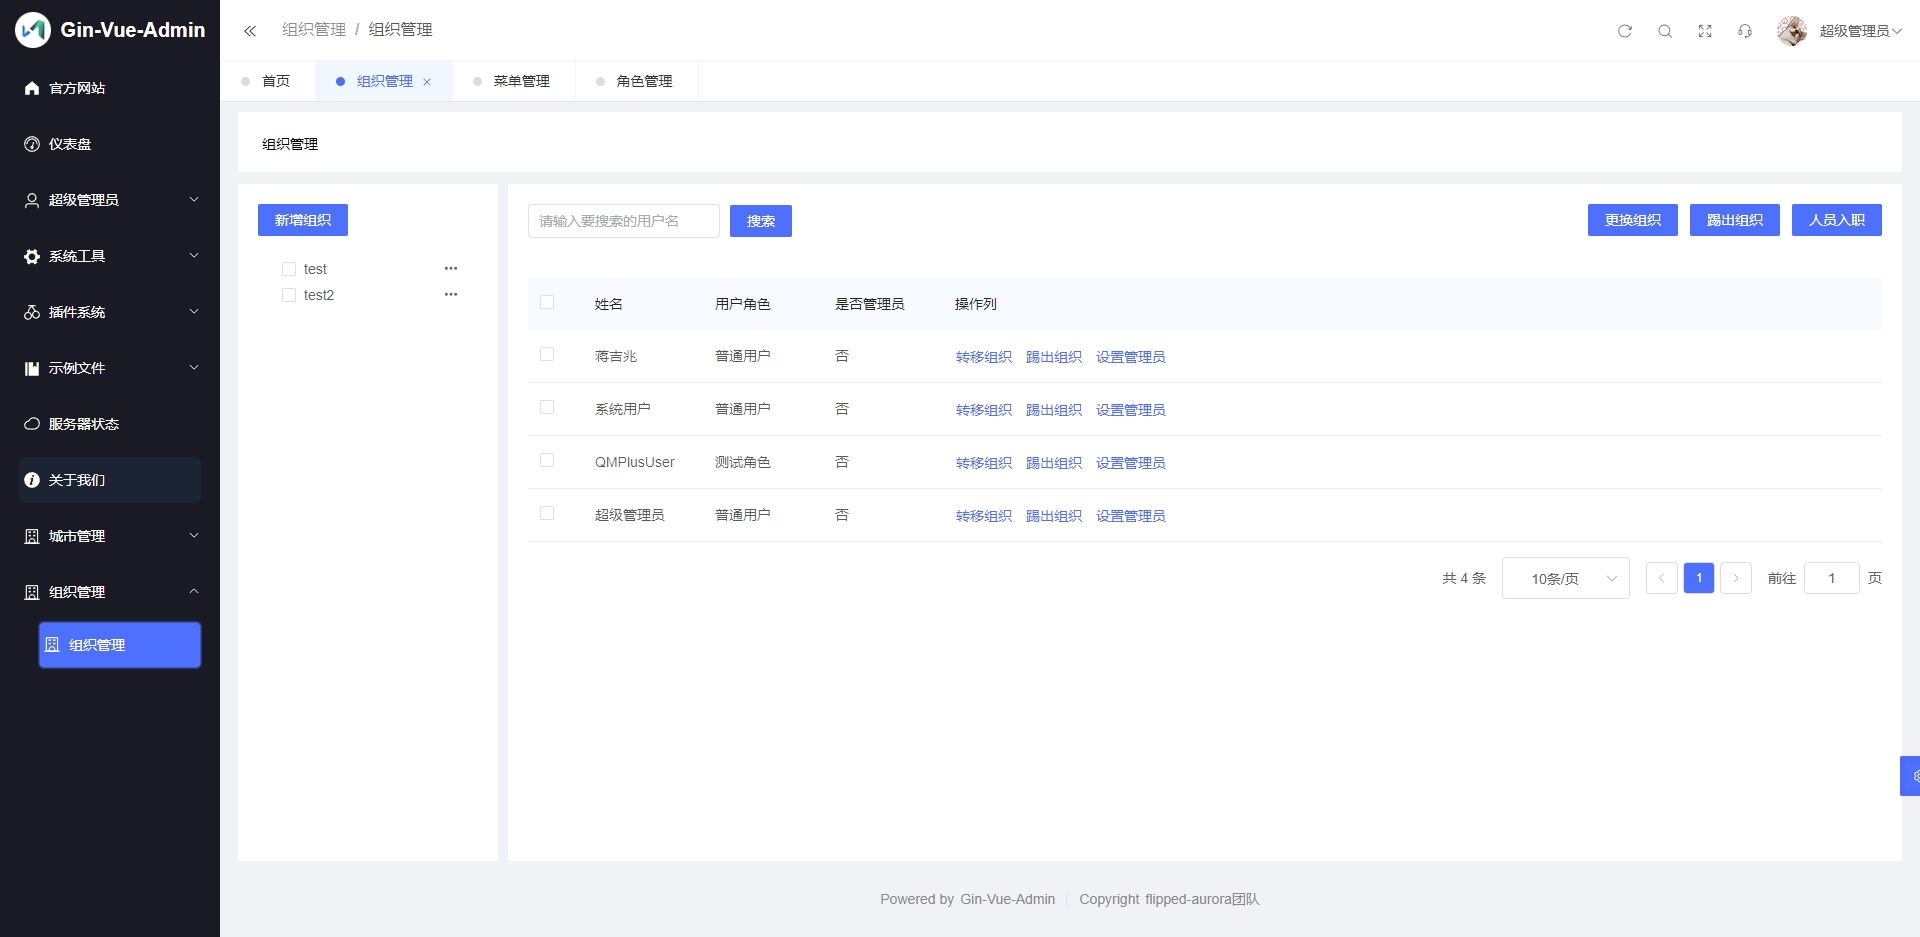
Task: Expand 示例文件 sidebar menu
Action: coord(110,368)
